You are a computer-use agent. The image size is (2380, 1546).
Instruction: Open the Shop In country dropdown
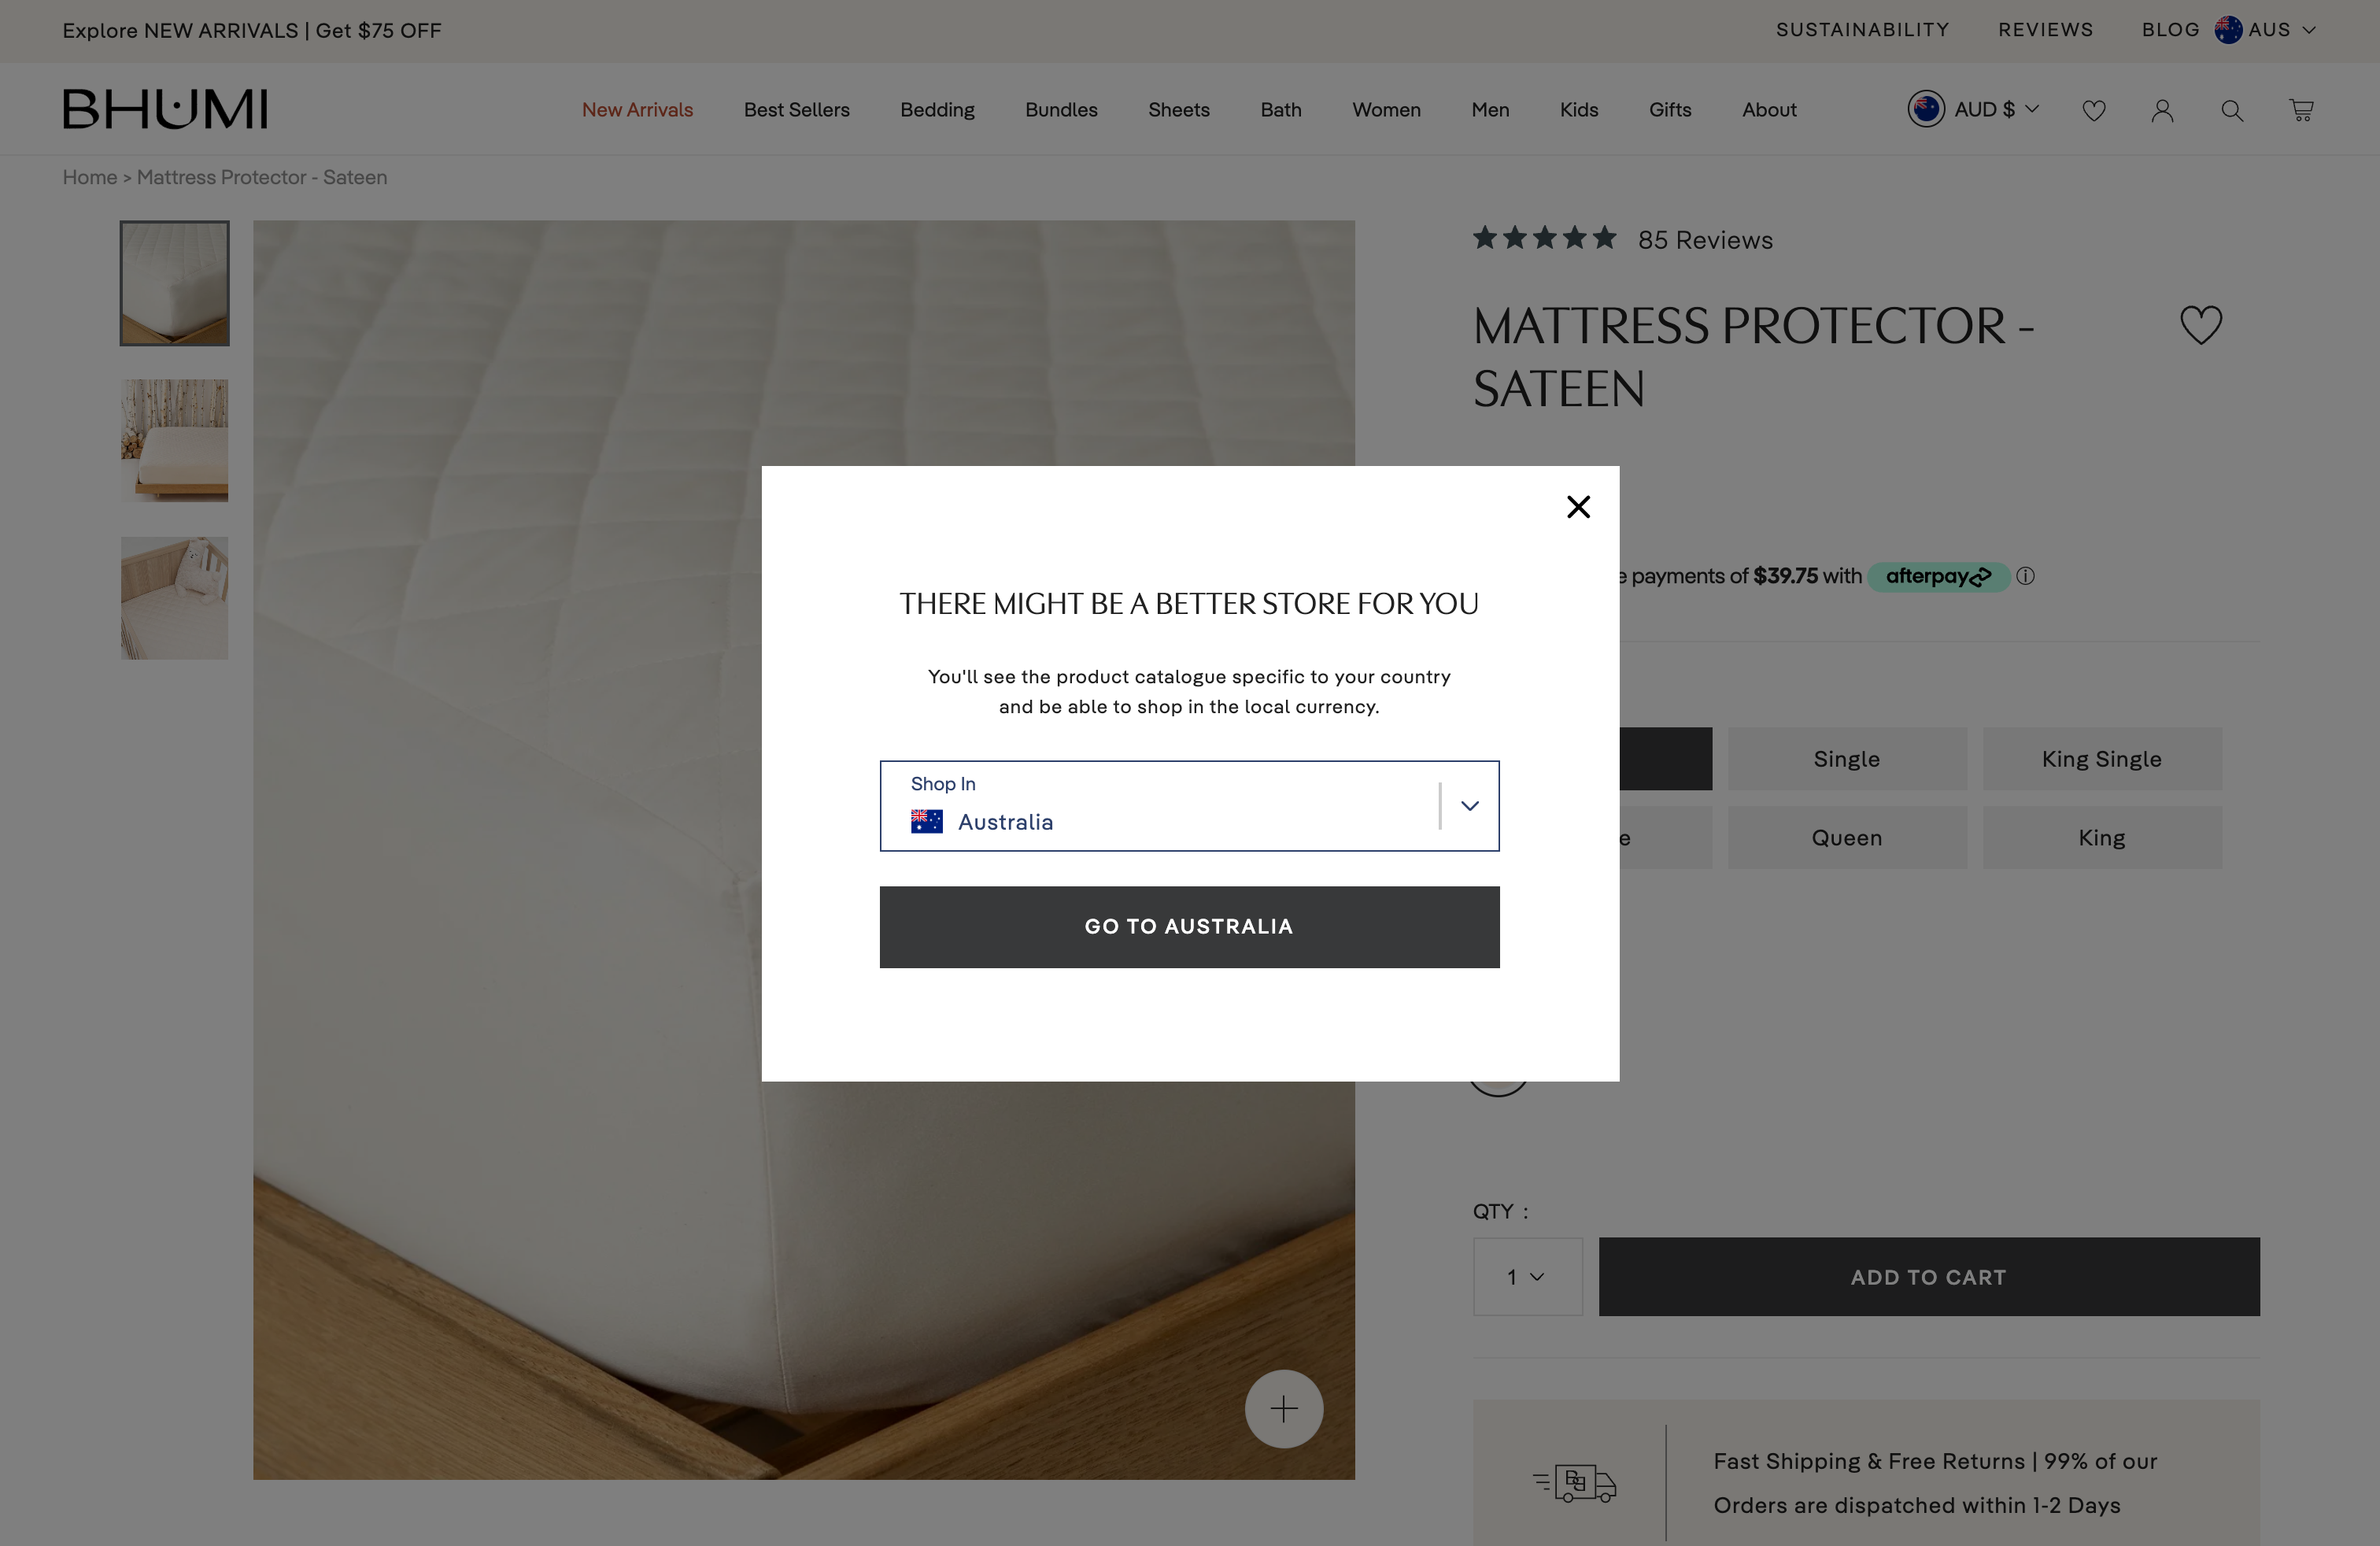[1189, 806]
